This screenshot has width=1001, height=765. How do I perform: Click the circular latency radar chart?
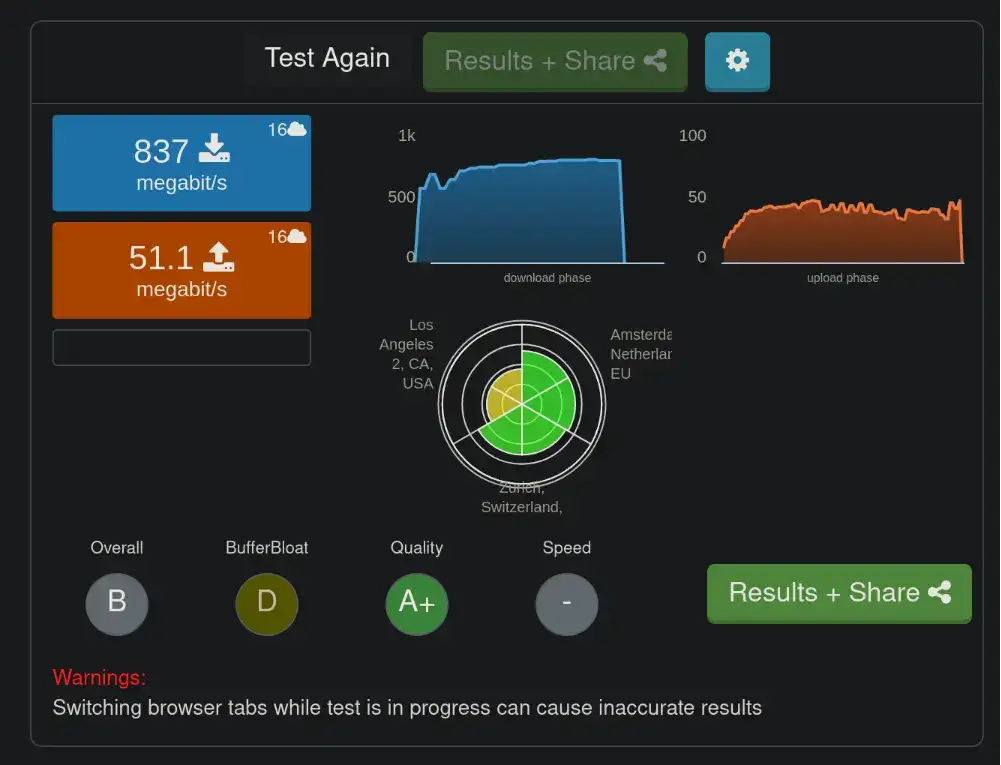click(x=521, y=402)
